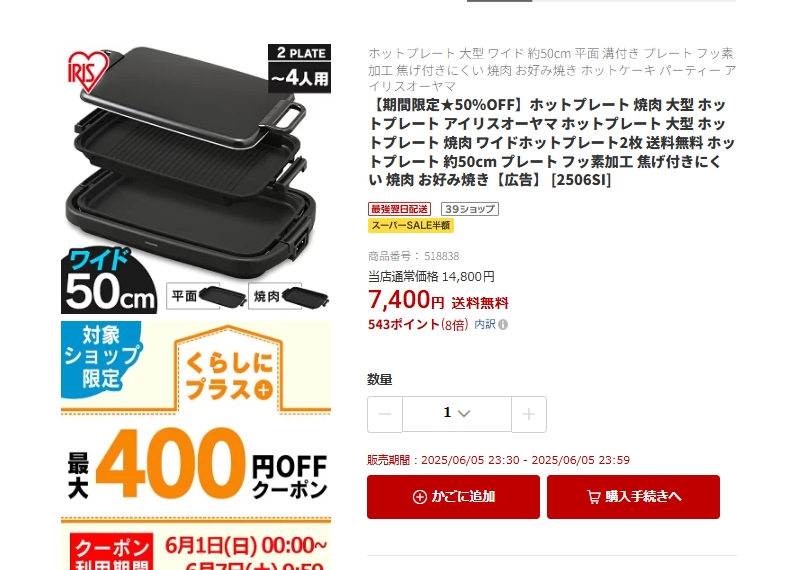Increase quantity with the plus button
792x570 pixels.
pyautogui.click(x=529, y=414)
